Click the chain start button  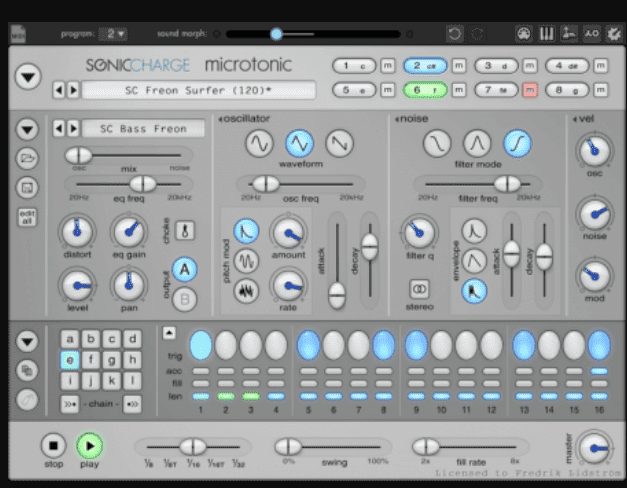70,404
